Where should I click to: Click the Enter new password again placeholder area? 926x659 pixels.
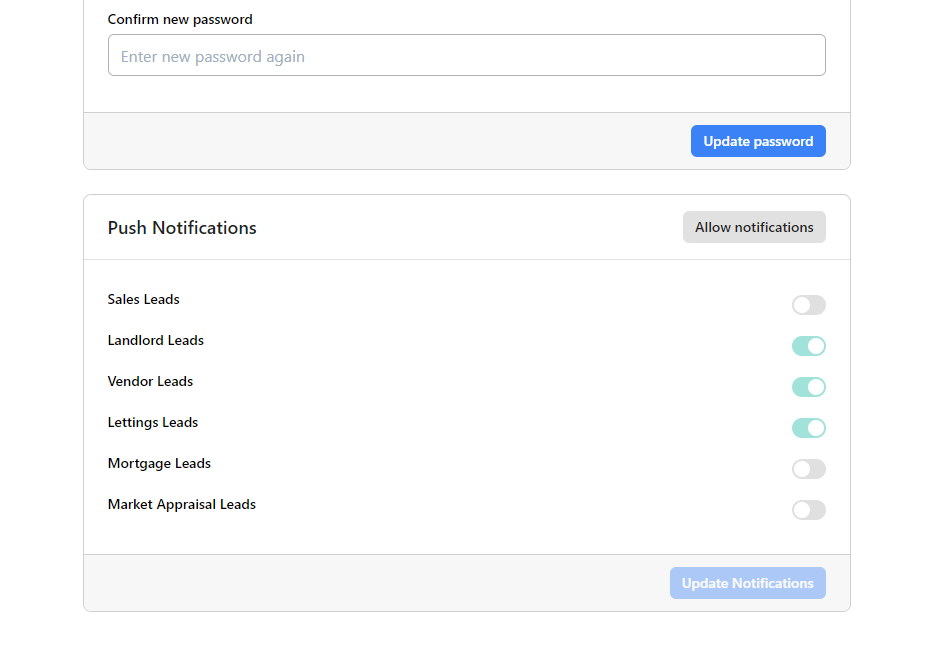212,55
